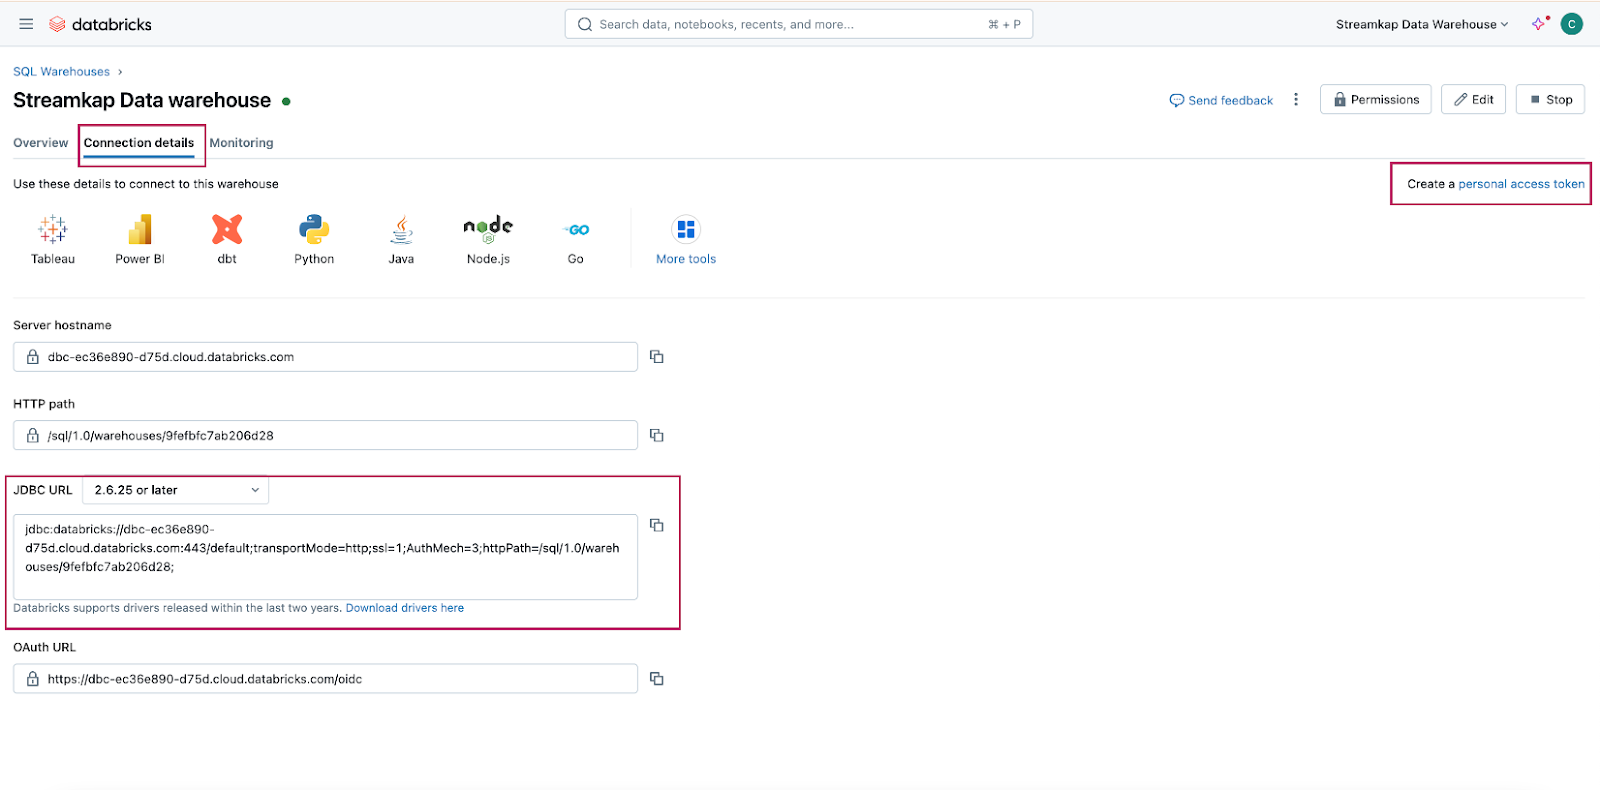
Task: Click the Streamkap Data warehouse title
Action: 142,100
